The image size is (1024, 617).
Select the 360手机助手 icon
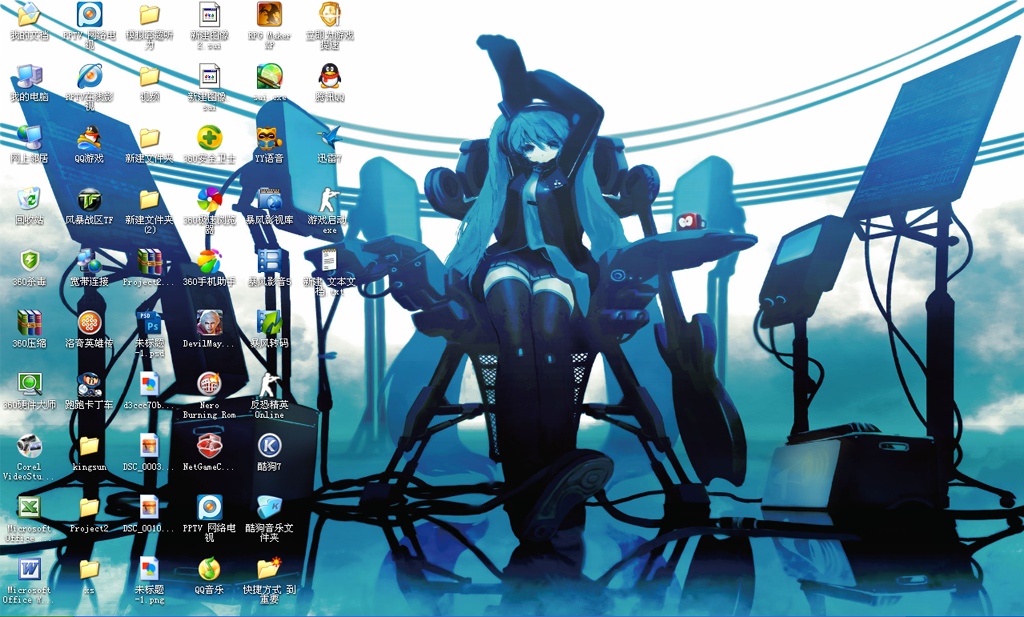210,261
